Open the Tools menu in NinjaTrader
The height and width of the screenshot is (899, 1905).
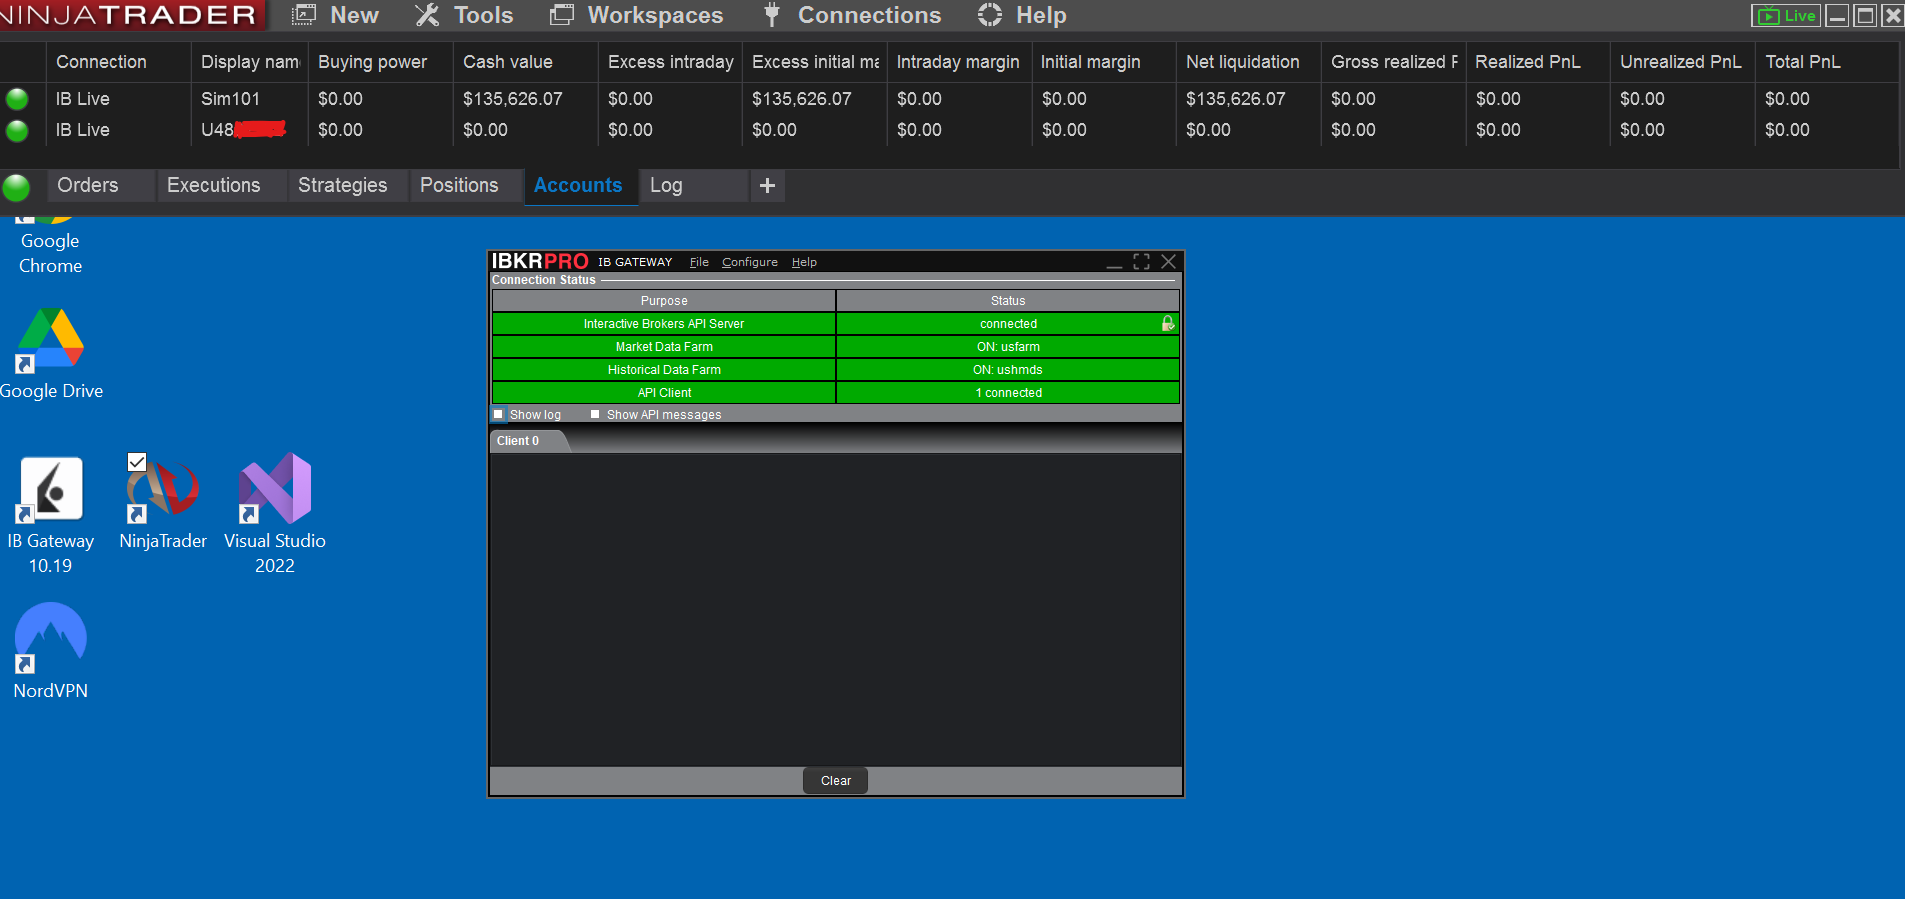click(x=465, y=15)
